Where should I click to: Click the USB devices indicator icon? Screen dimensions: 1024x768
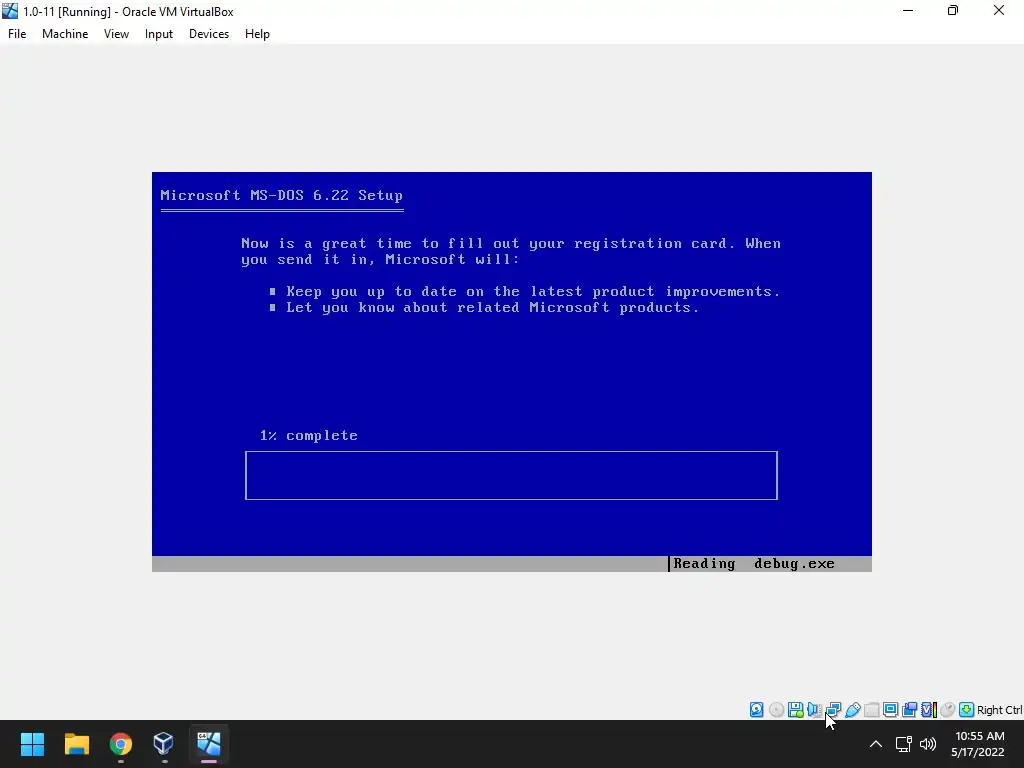click(852, 710)
